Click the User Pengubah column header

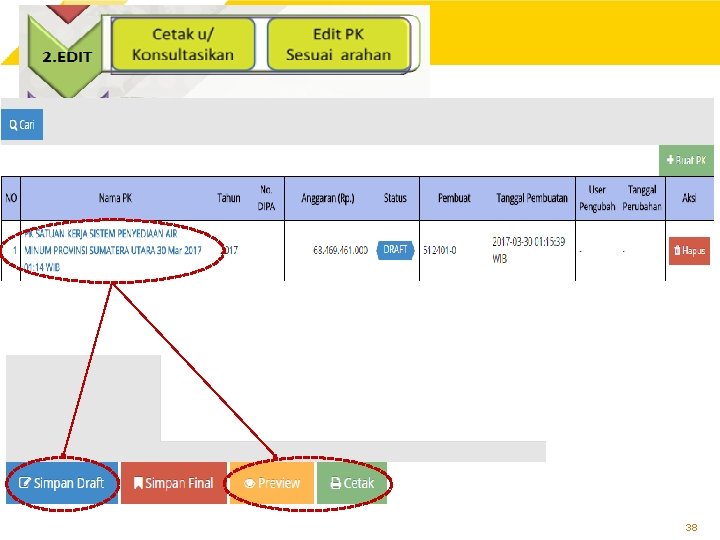(x=597, y=198)
